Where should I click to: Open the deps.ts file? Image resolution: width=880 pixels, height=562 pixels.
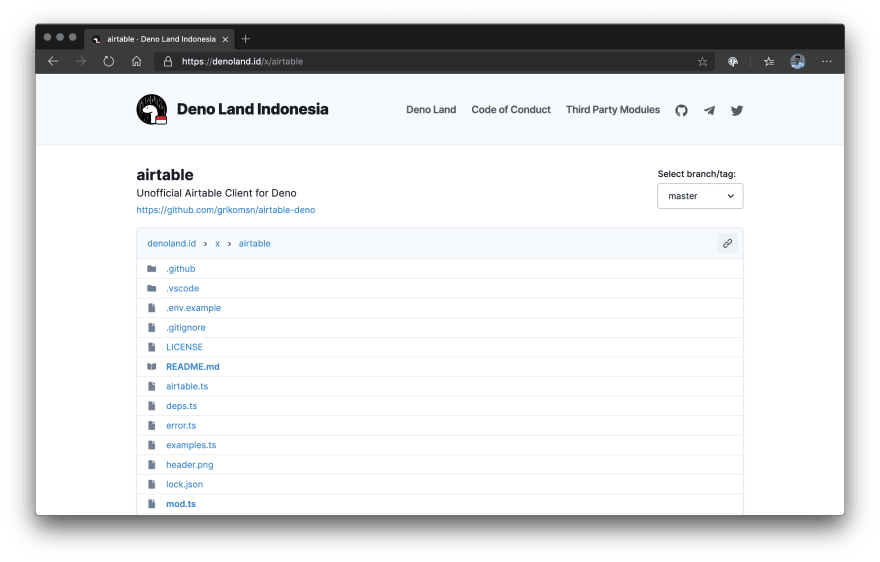181,406
